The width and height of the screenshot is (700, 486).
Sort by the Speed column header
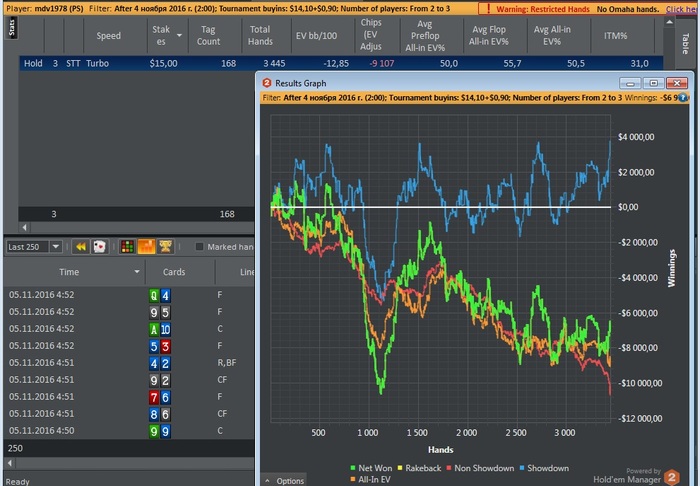point(108,36)
